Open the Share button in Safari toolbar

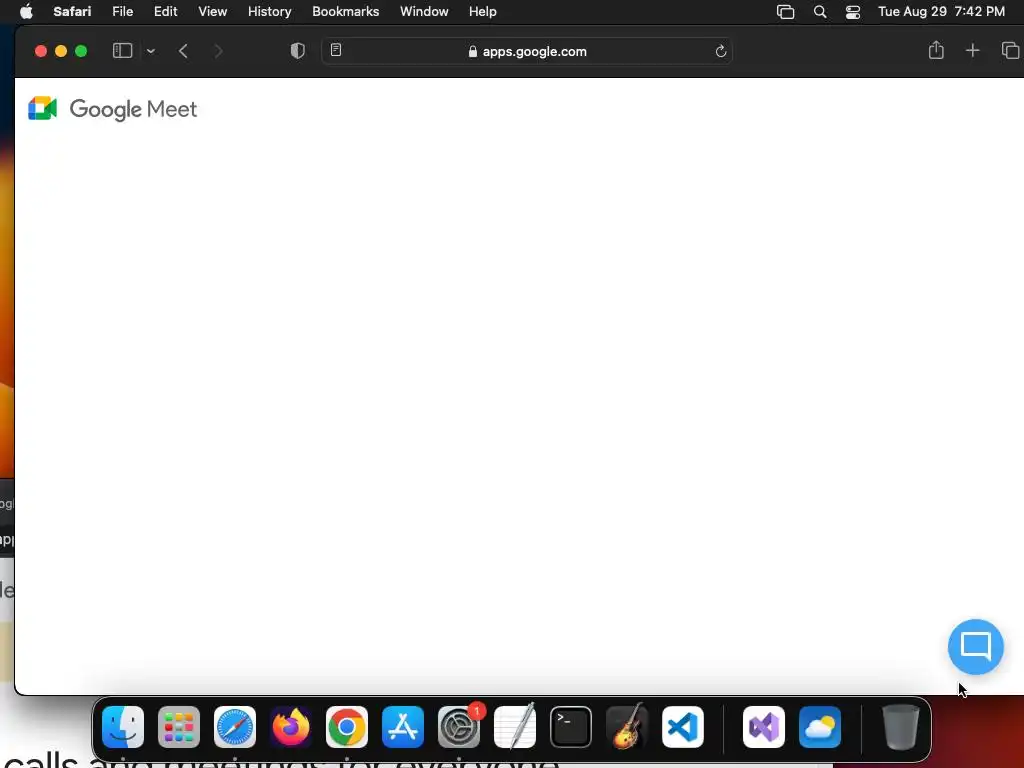click(936, 50)
